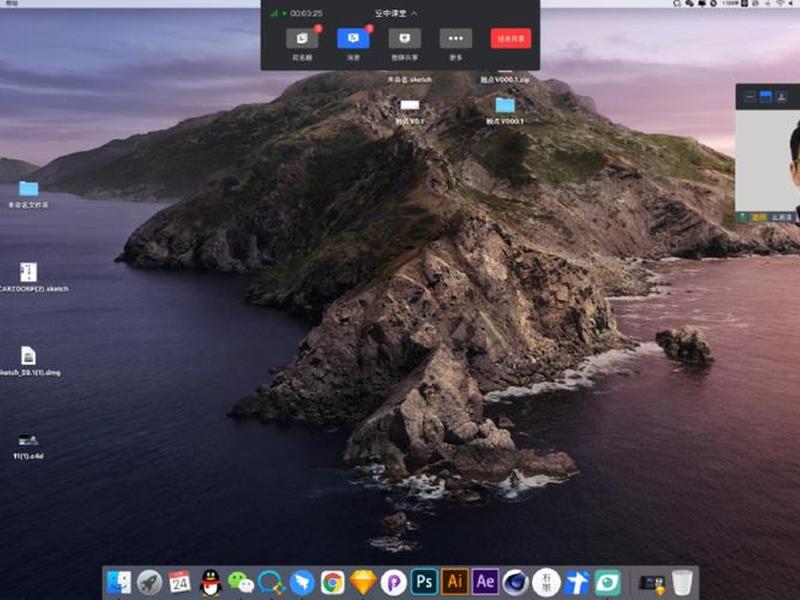Launch Sketch diamond app from the Dock
Image resolution: width=800 pixels, height=600 pixels.
pos(363,583)
